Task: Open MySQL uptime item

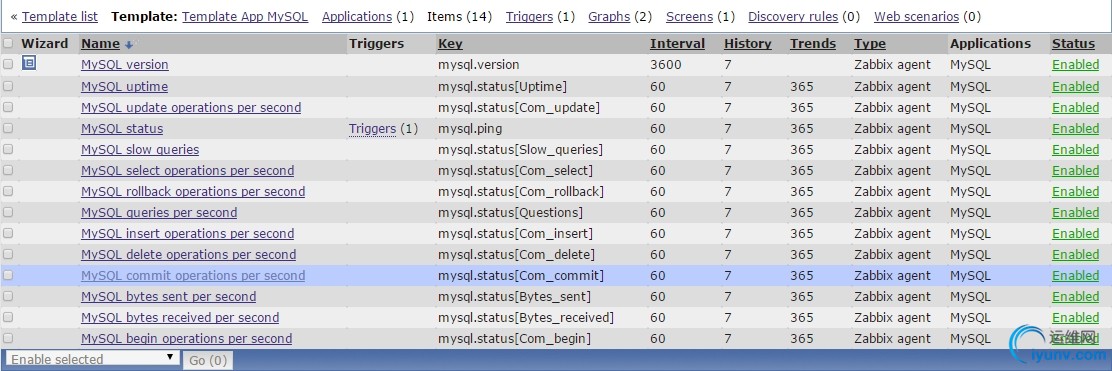Action: tap(124, 87)
